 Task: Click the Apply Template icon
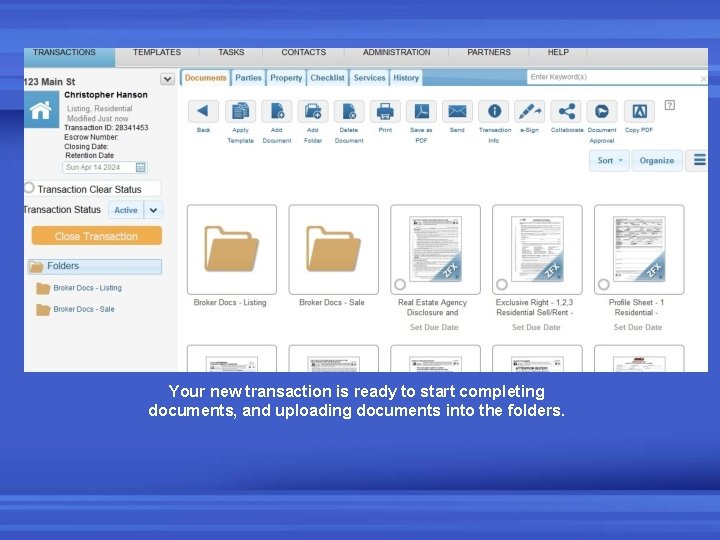tap(240, 111)
